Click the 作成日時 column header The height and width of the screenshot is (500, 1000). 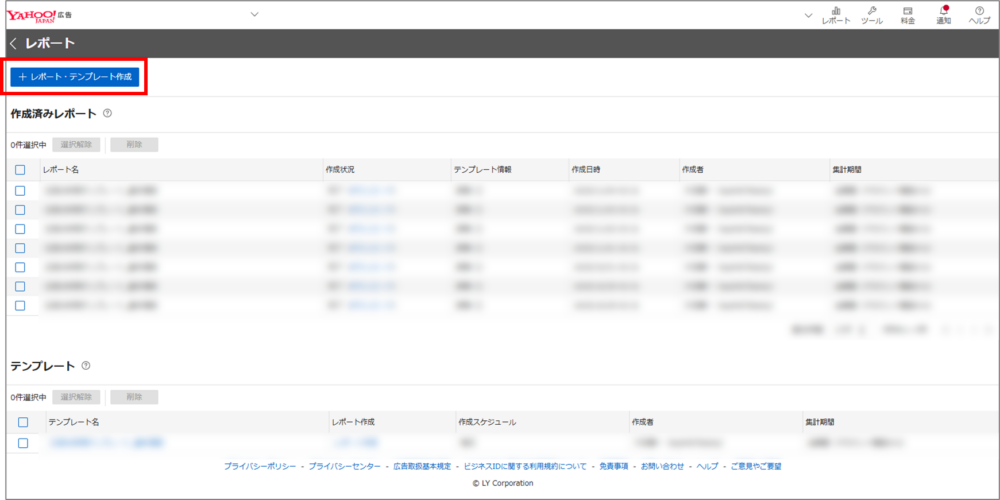[x=590, y=170]
